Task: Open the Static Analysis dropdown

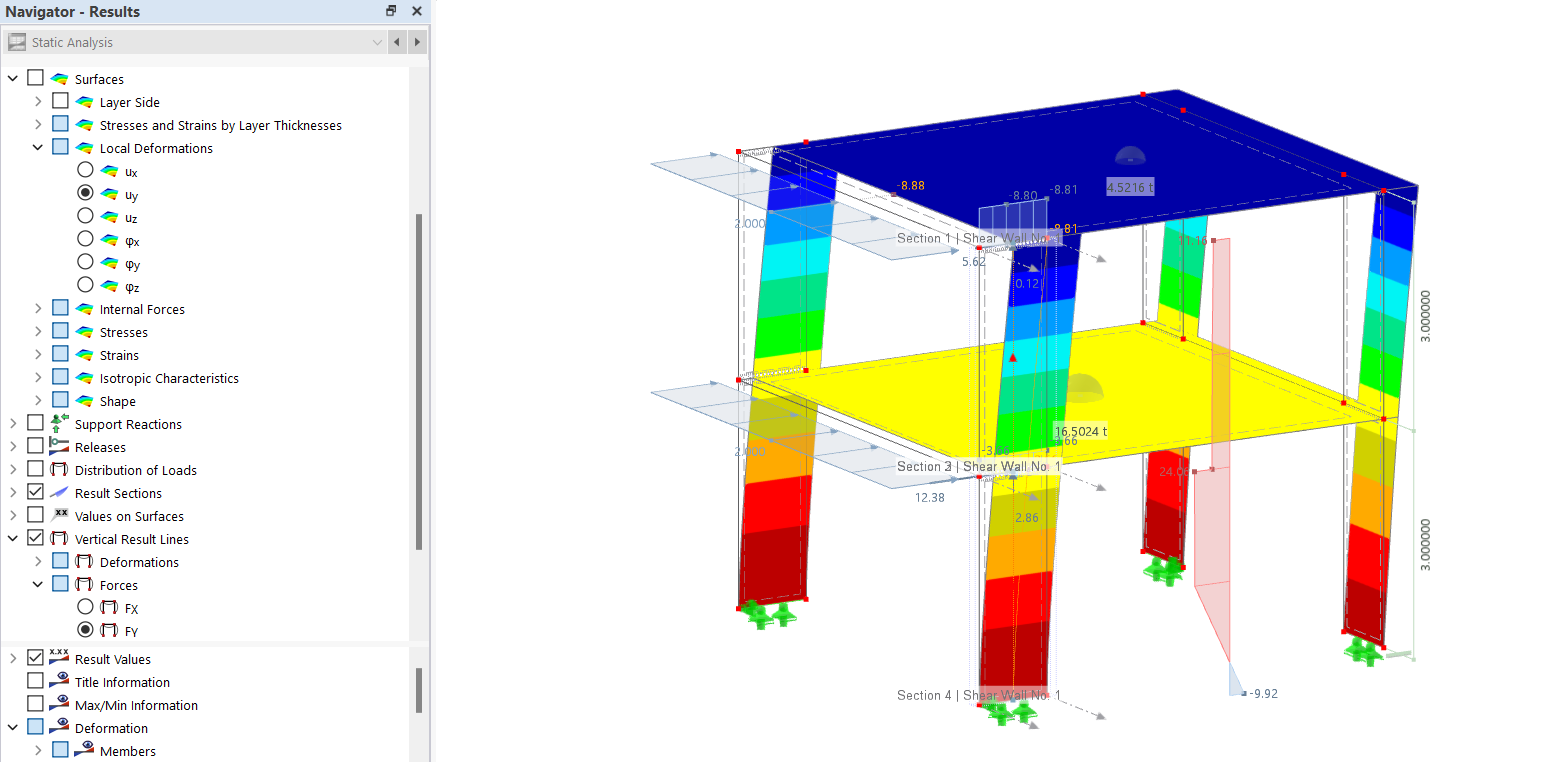Action: (x=377, y=41)
